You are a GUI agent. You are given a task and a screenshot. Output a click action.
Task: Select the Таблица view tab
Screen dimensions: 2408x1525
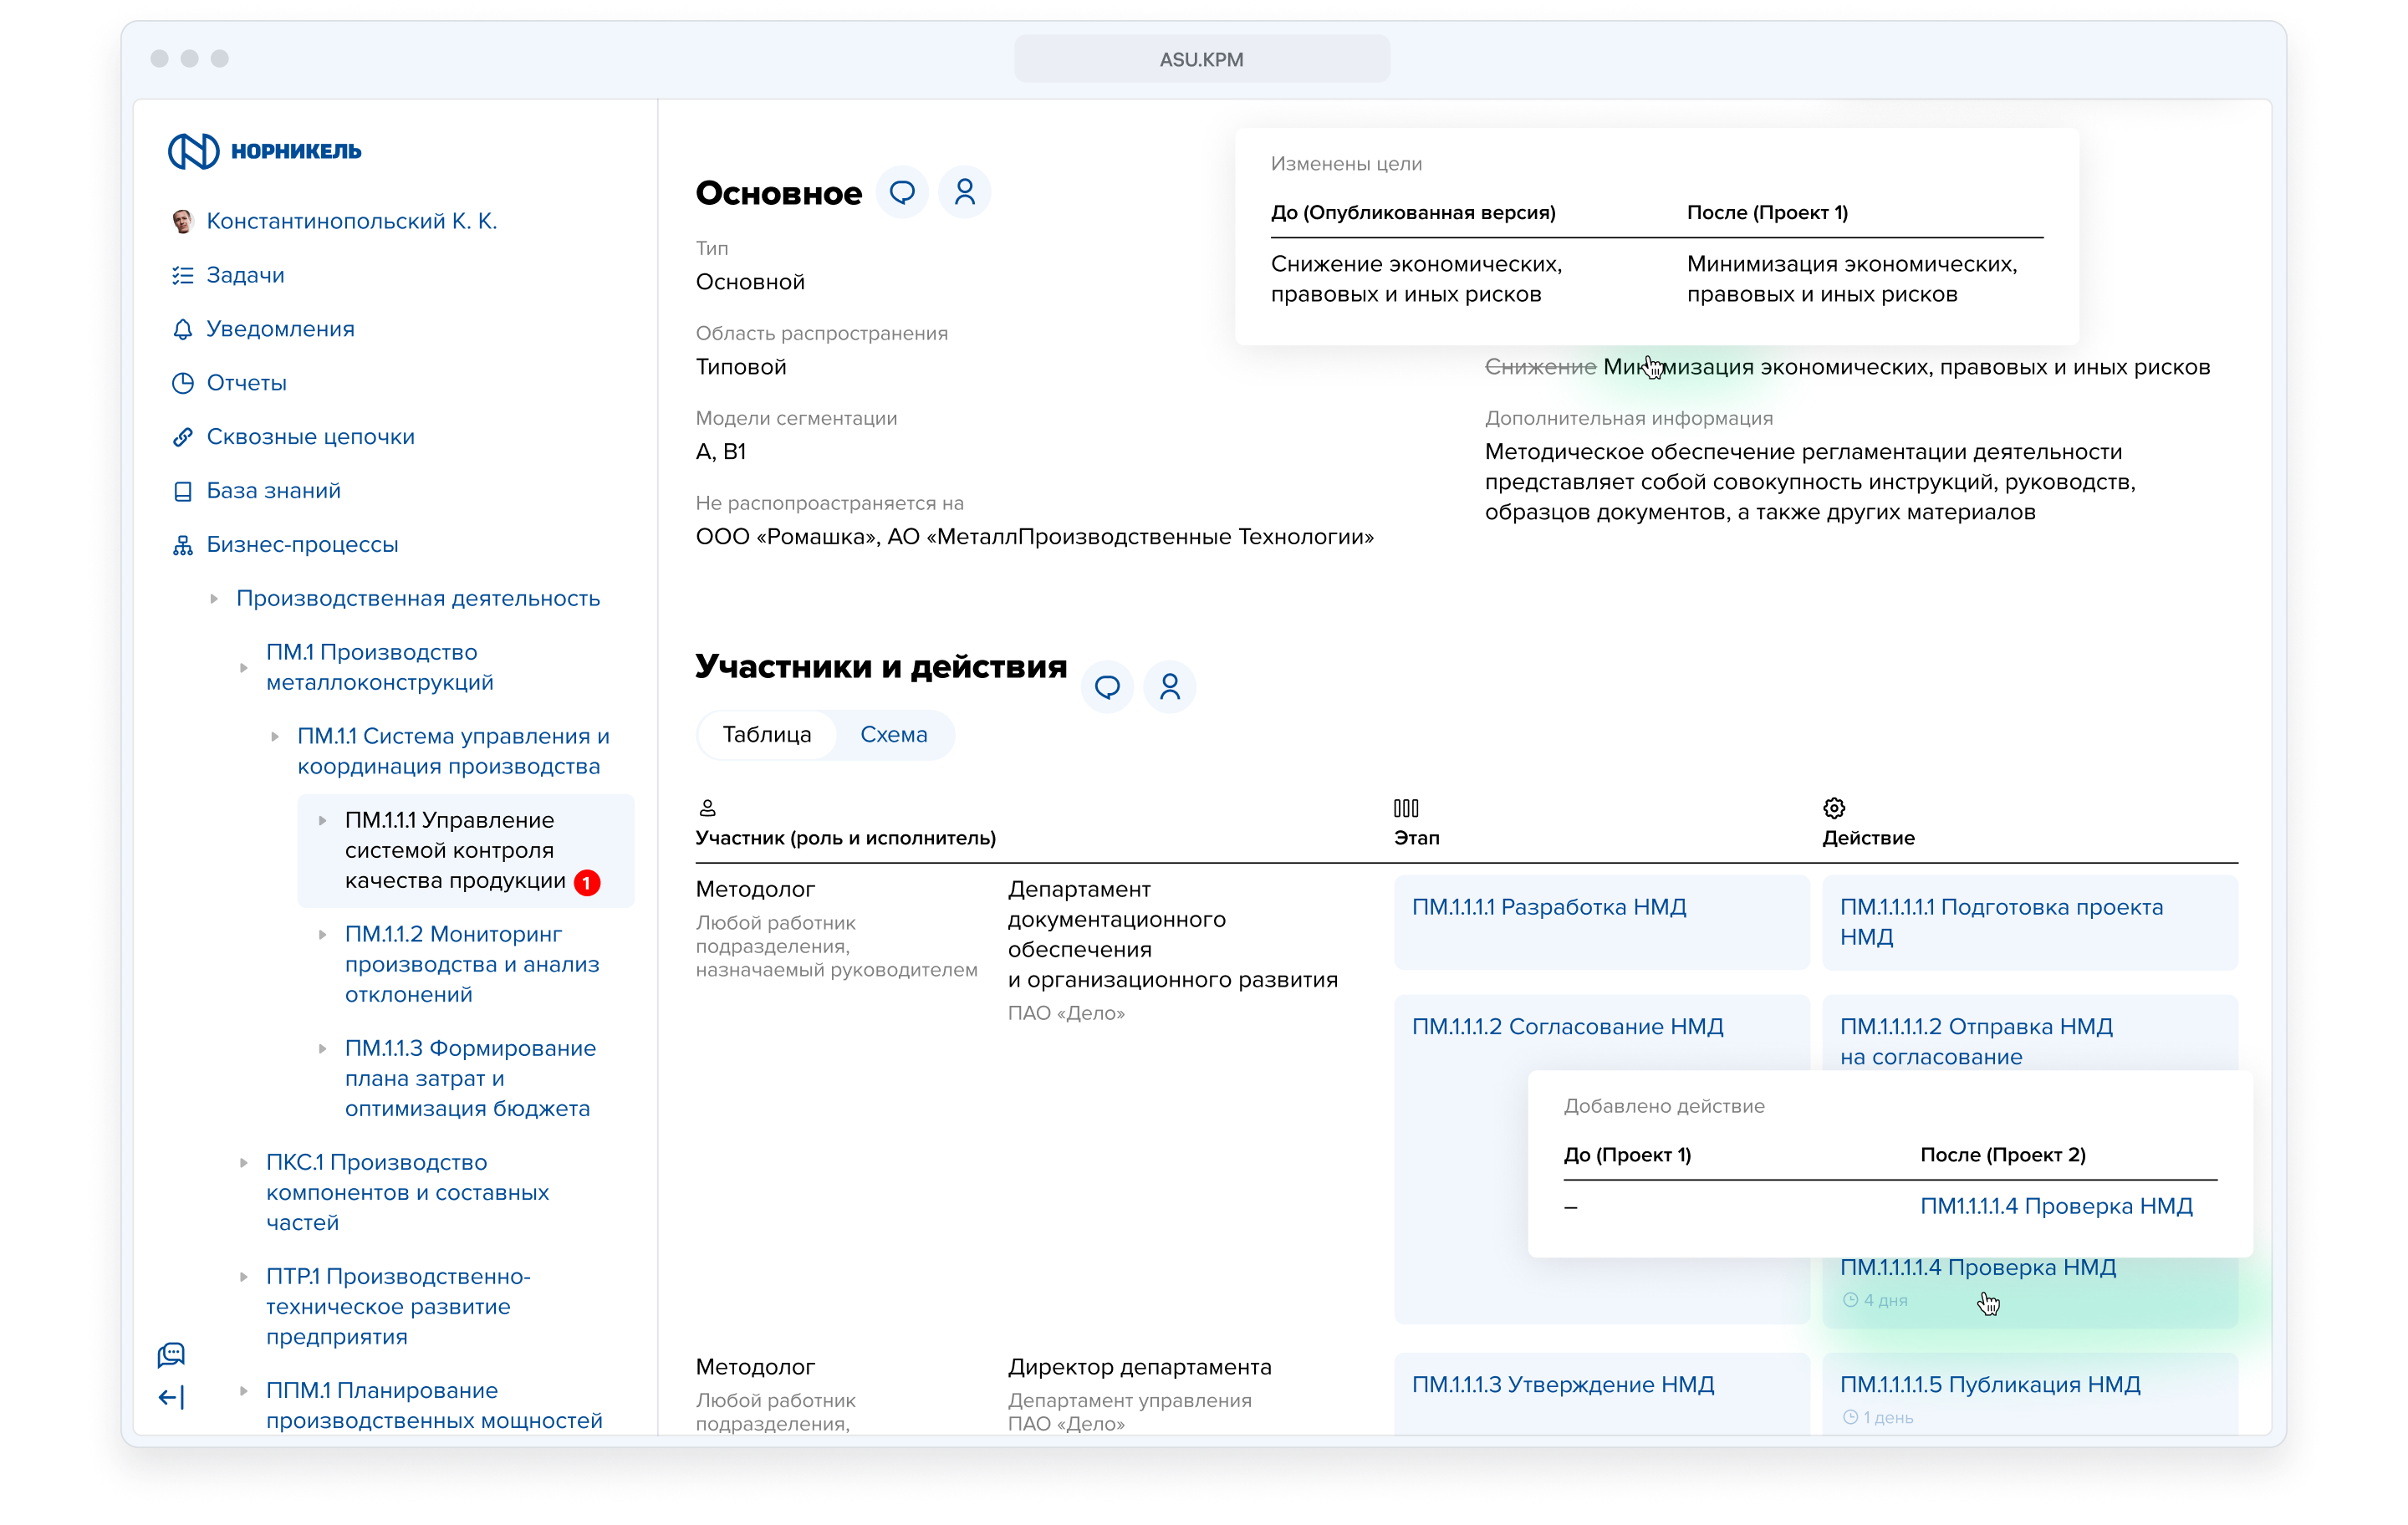[767, 734]
